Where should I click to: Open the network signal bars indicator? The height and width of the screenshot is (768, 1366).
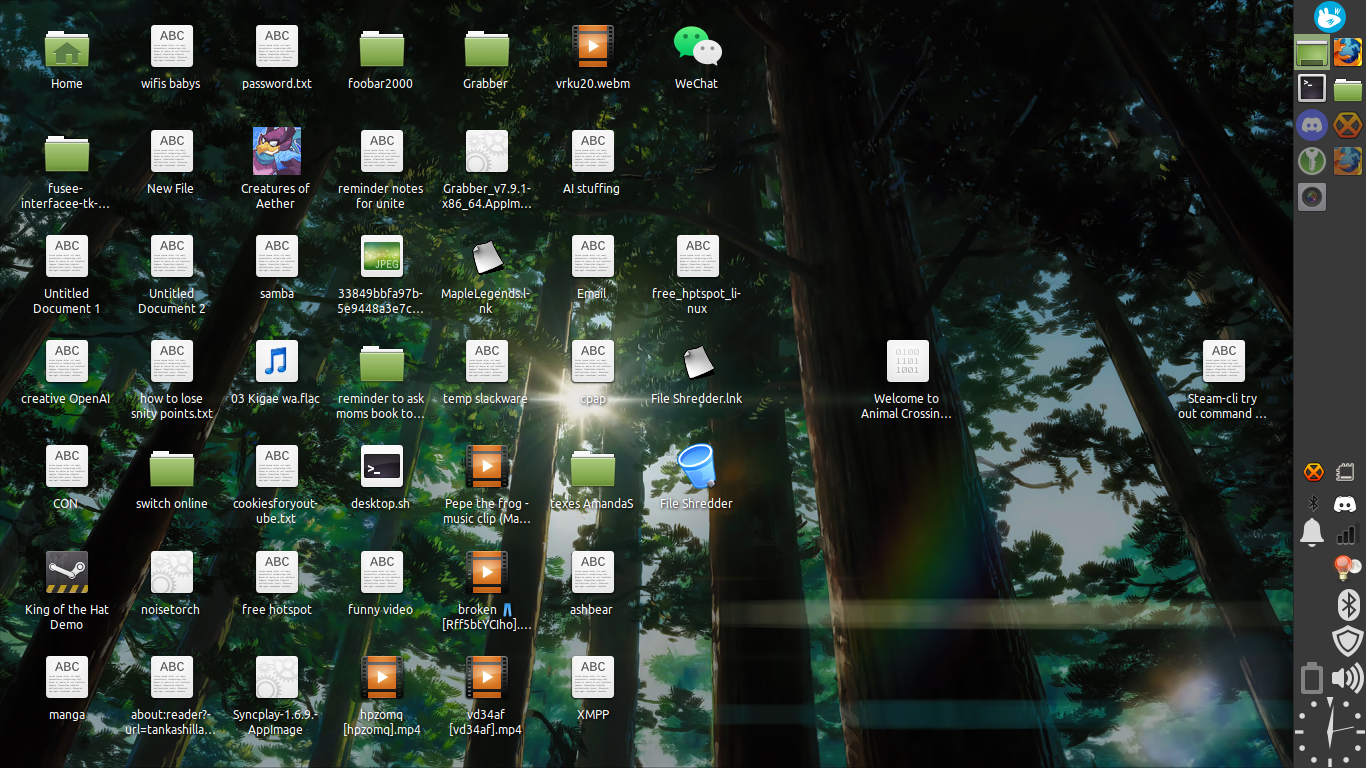(x=1347, y=533)
